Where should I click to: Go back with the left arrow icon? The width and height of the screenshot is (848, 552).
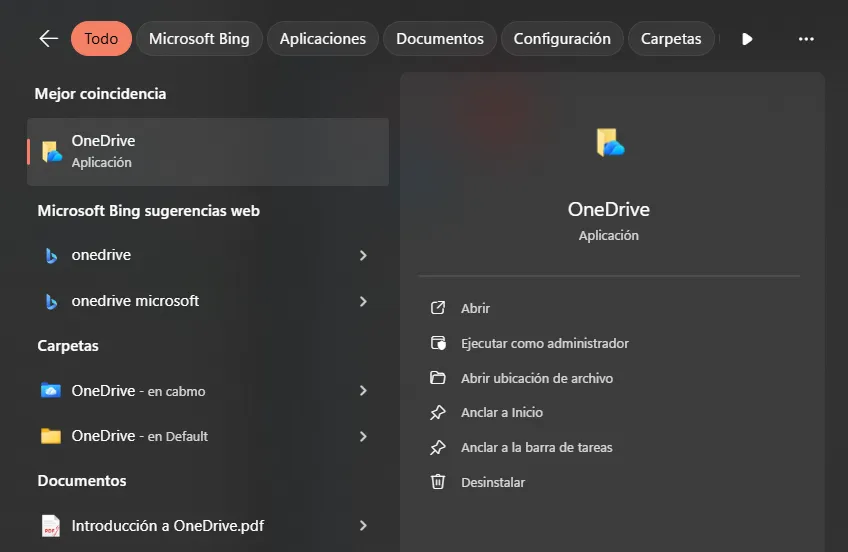point(48,38)
